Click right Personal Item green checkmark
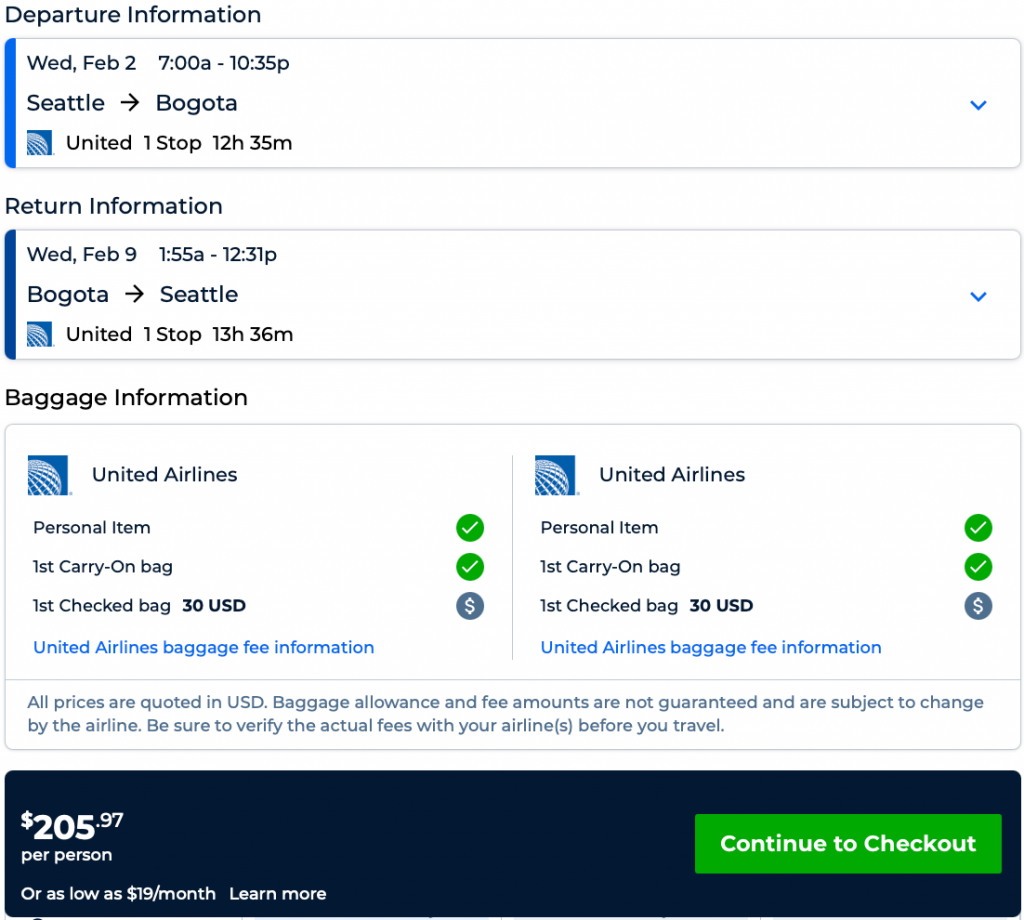 (x=977, y=527)
